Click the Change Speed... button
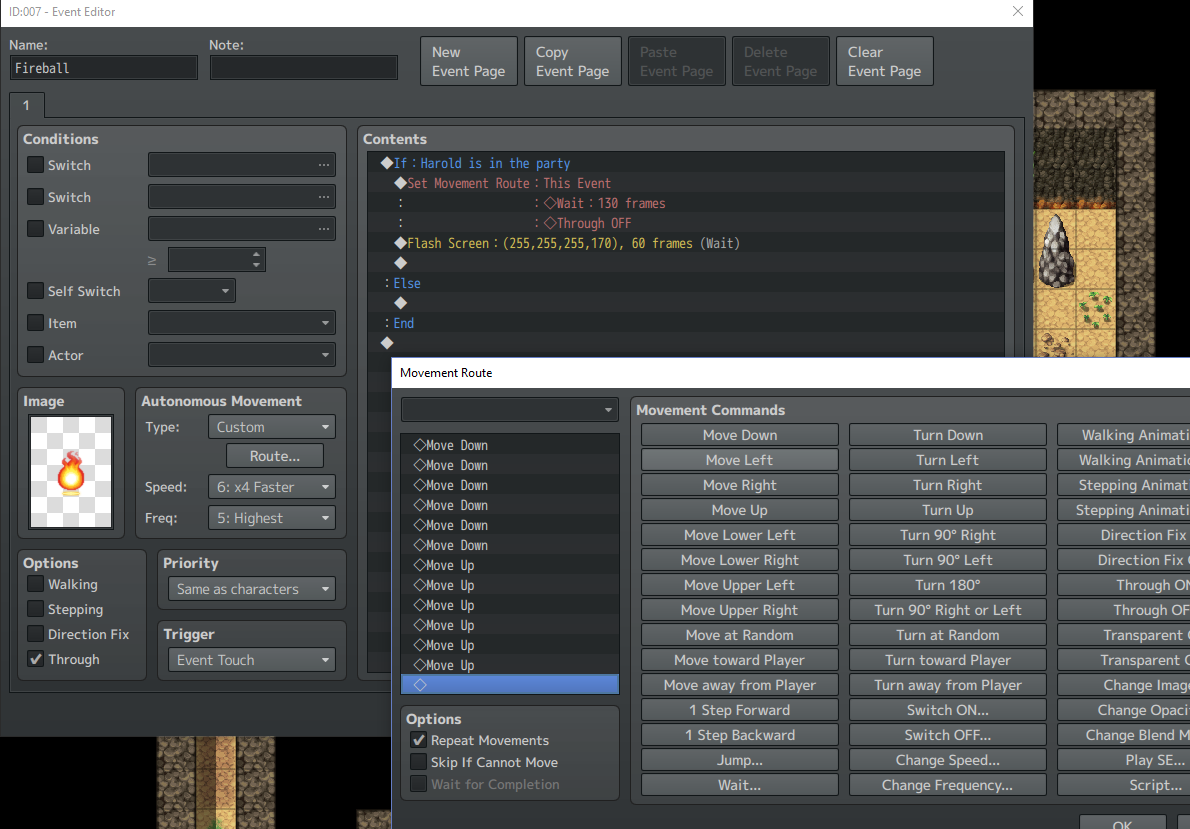 [947, 760]
